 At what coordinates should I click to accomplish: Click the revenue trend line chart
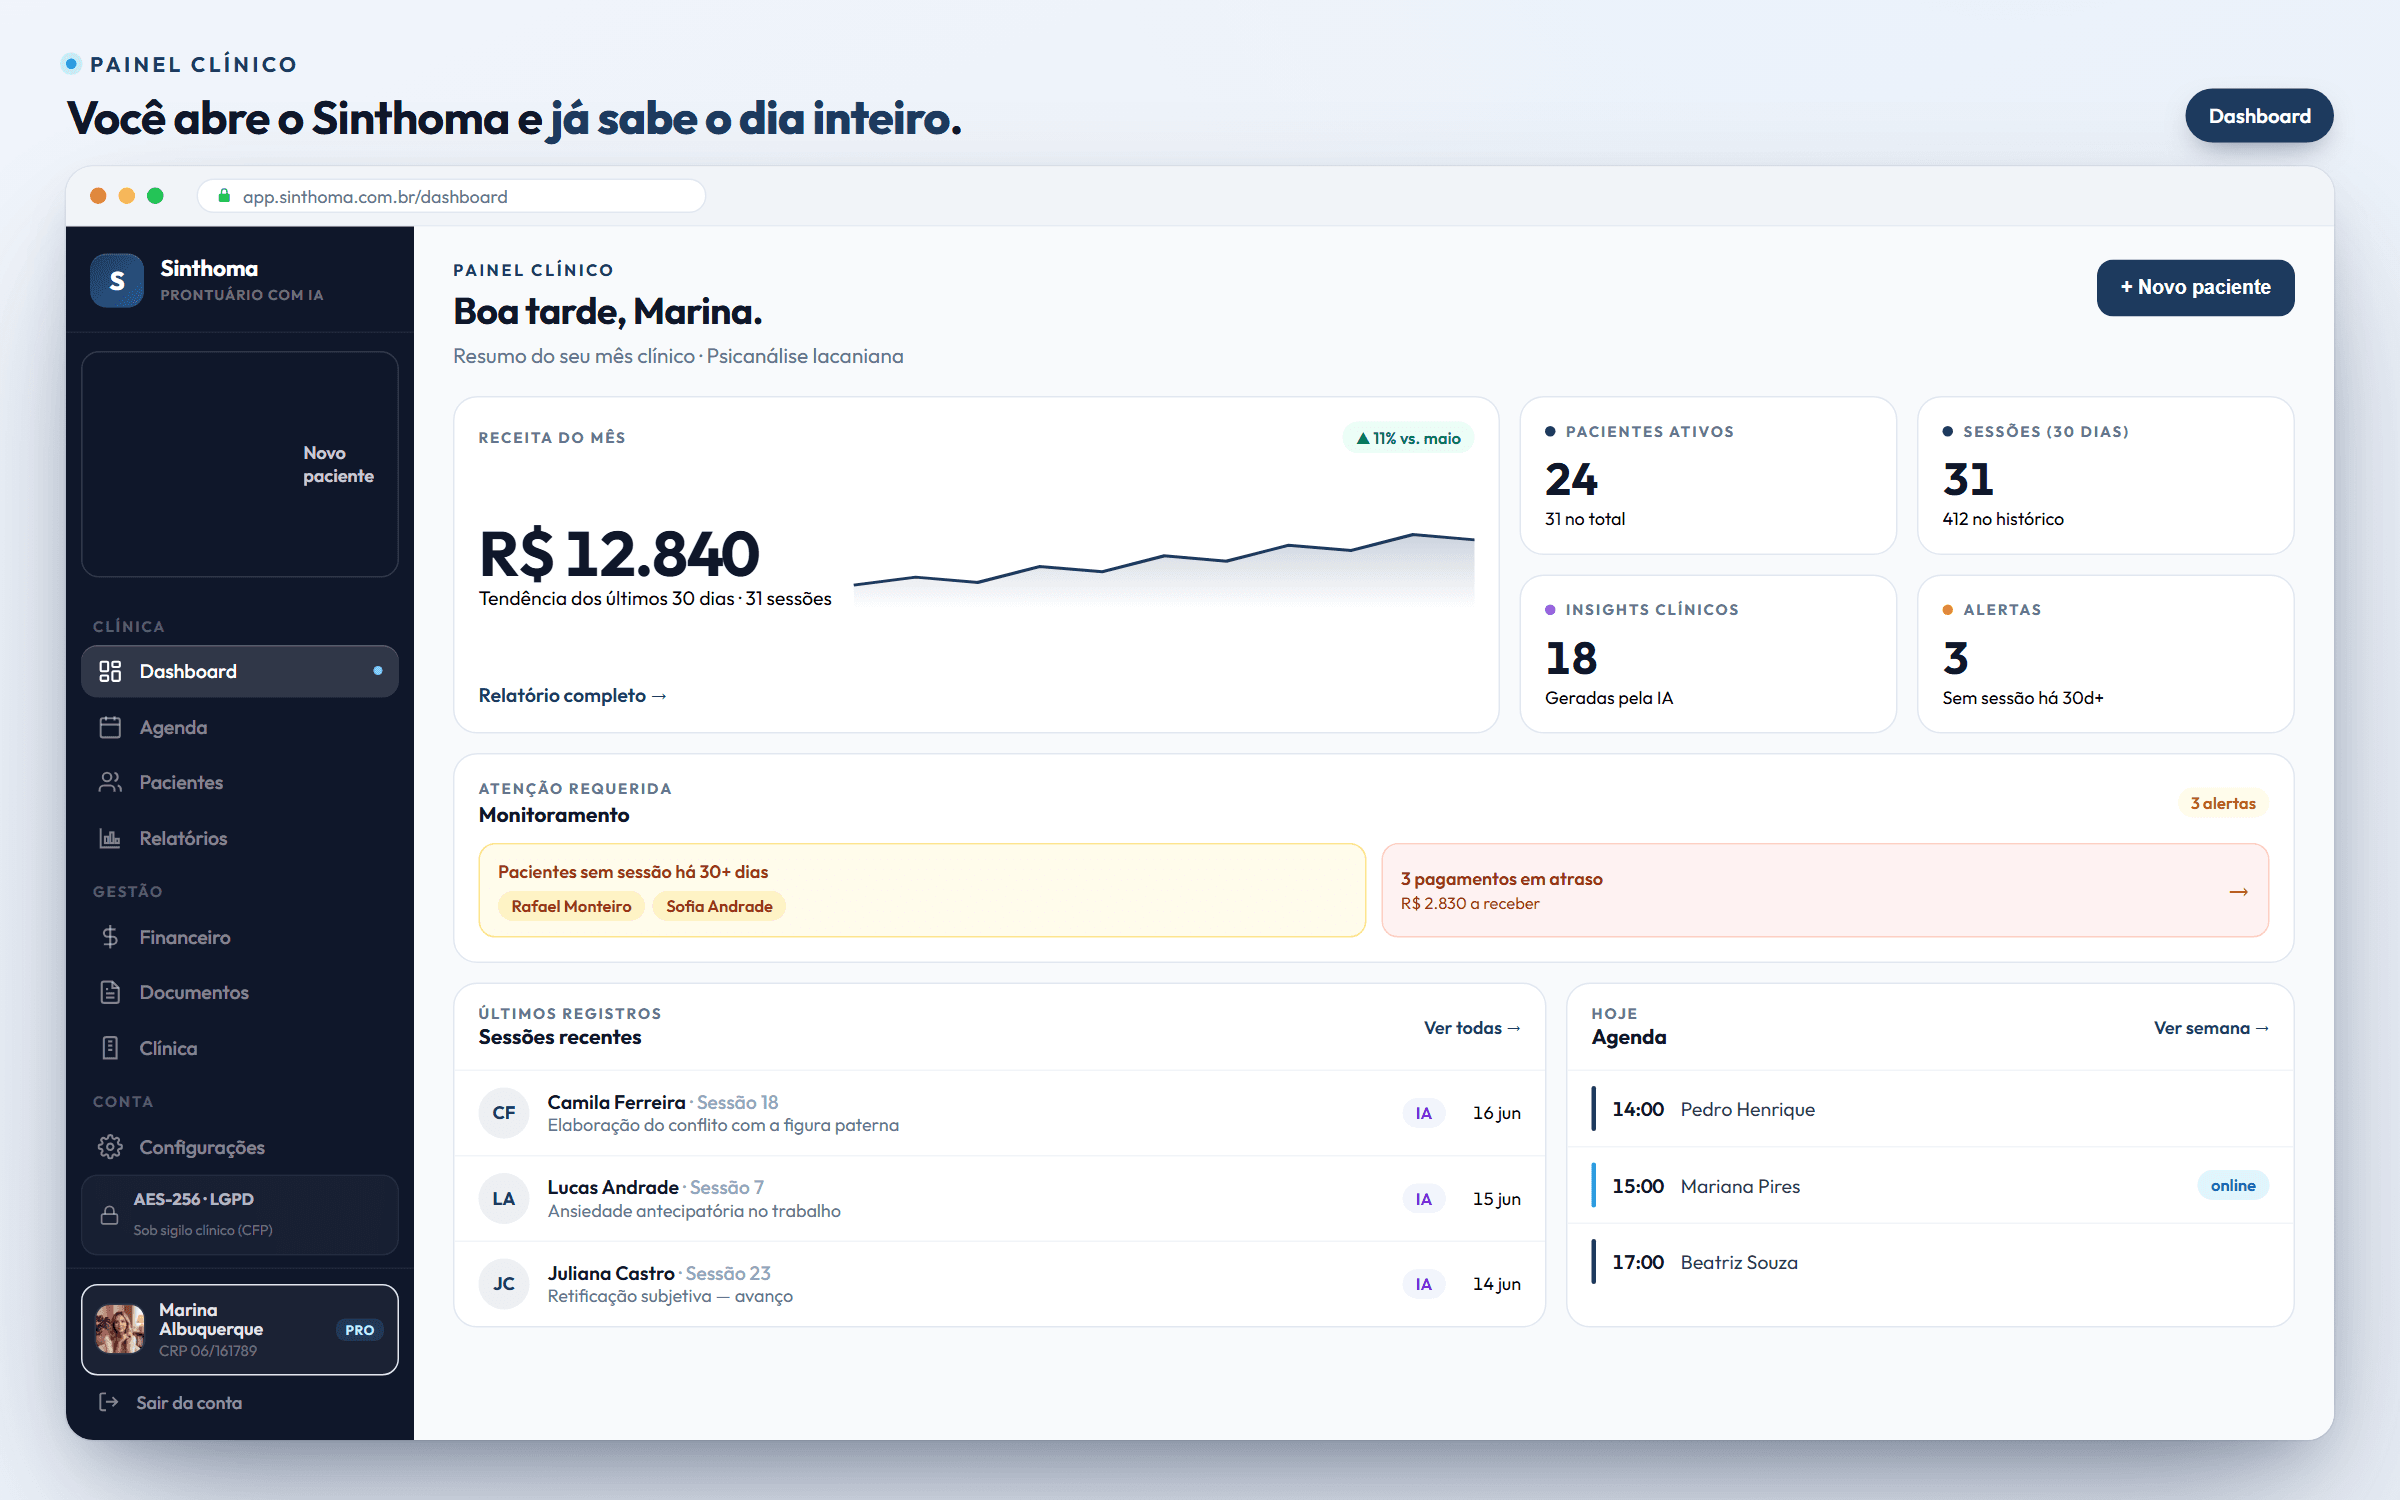pyautogui.click(x=1163, y=570)
